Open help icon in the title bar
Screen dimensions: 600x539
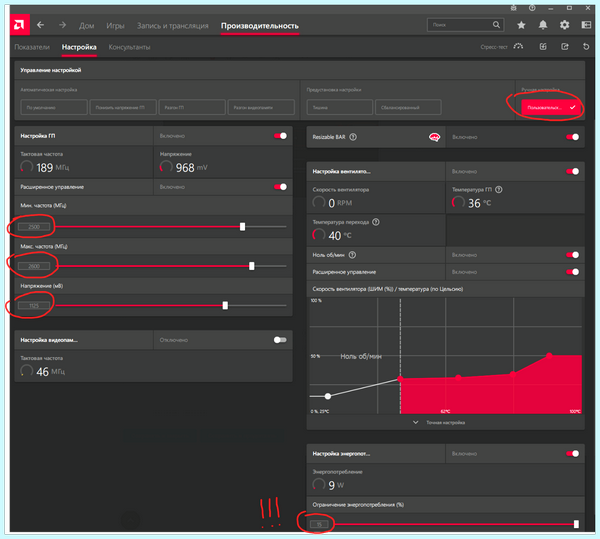pos(532,8)
